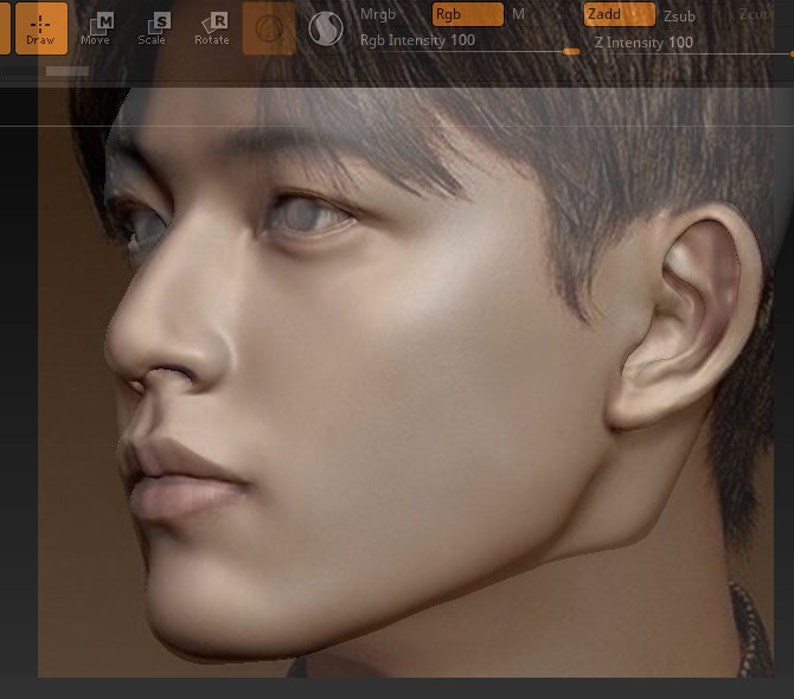This screenshot has width=794, height=699.
Task: Switch to the Move tool
Action: coord(95,29)
